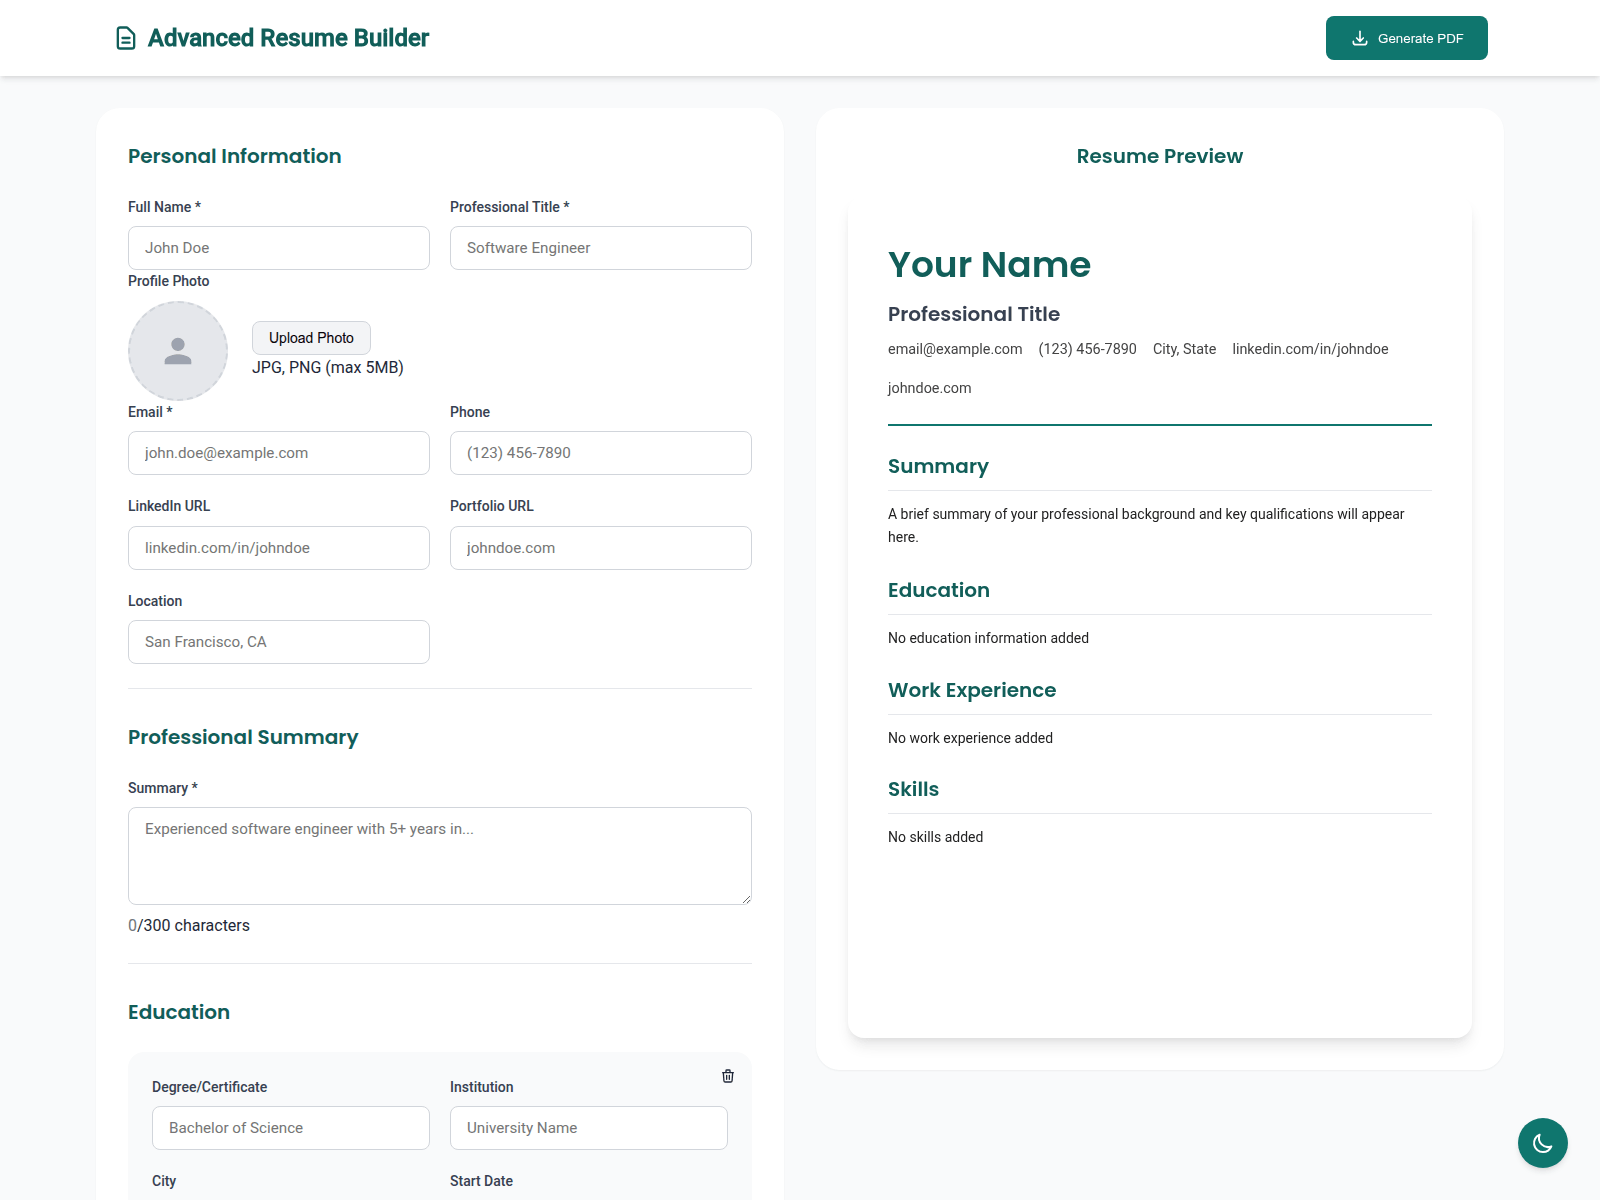1600x1200 pixels.
Task: Focus the Degree/Certificate input
Action: 291,1128
